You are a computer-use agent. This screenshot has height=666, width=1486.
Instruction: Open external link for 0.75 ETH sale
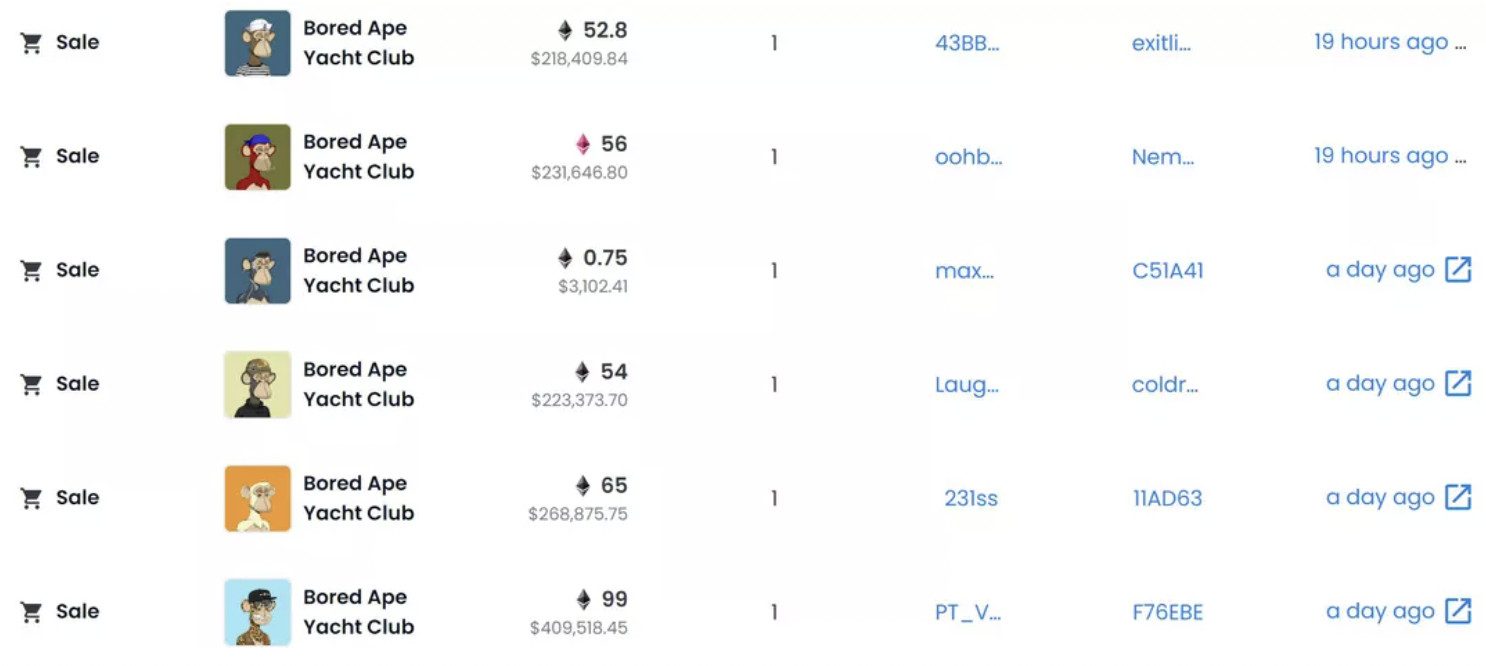(1458, 270)
